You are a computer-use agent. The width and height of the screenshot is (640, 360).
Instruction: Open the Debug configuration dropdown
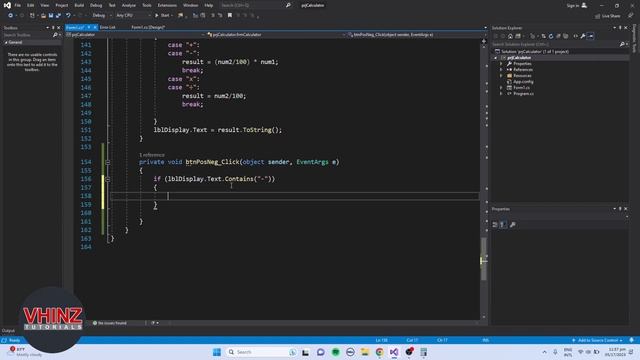[x=102, y=16]
